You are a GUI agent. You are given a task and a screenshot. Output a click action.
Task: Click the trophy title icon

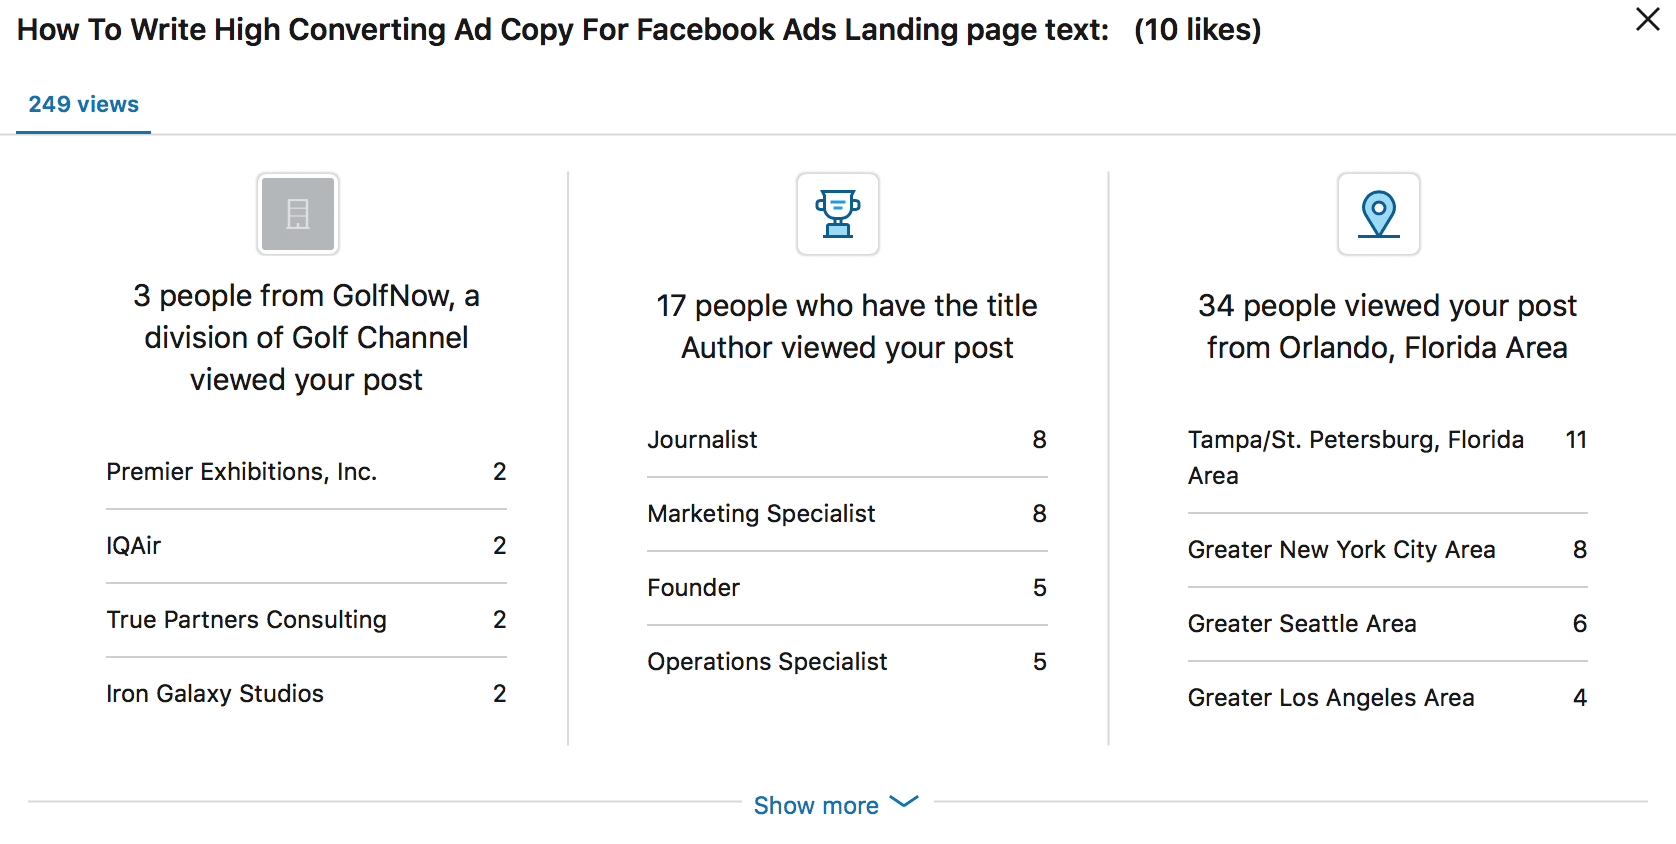[838, 214]
